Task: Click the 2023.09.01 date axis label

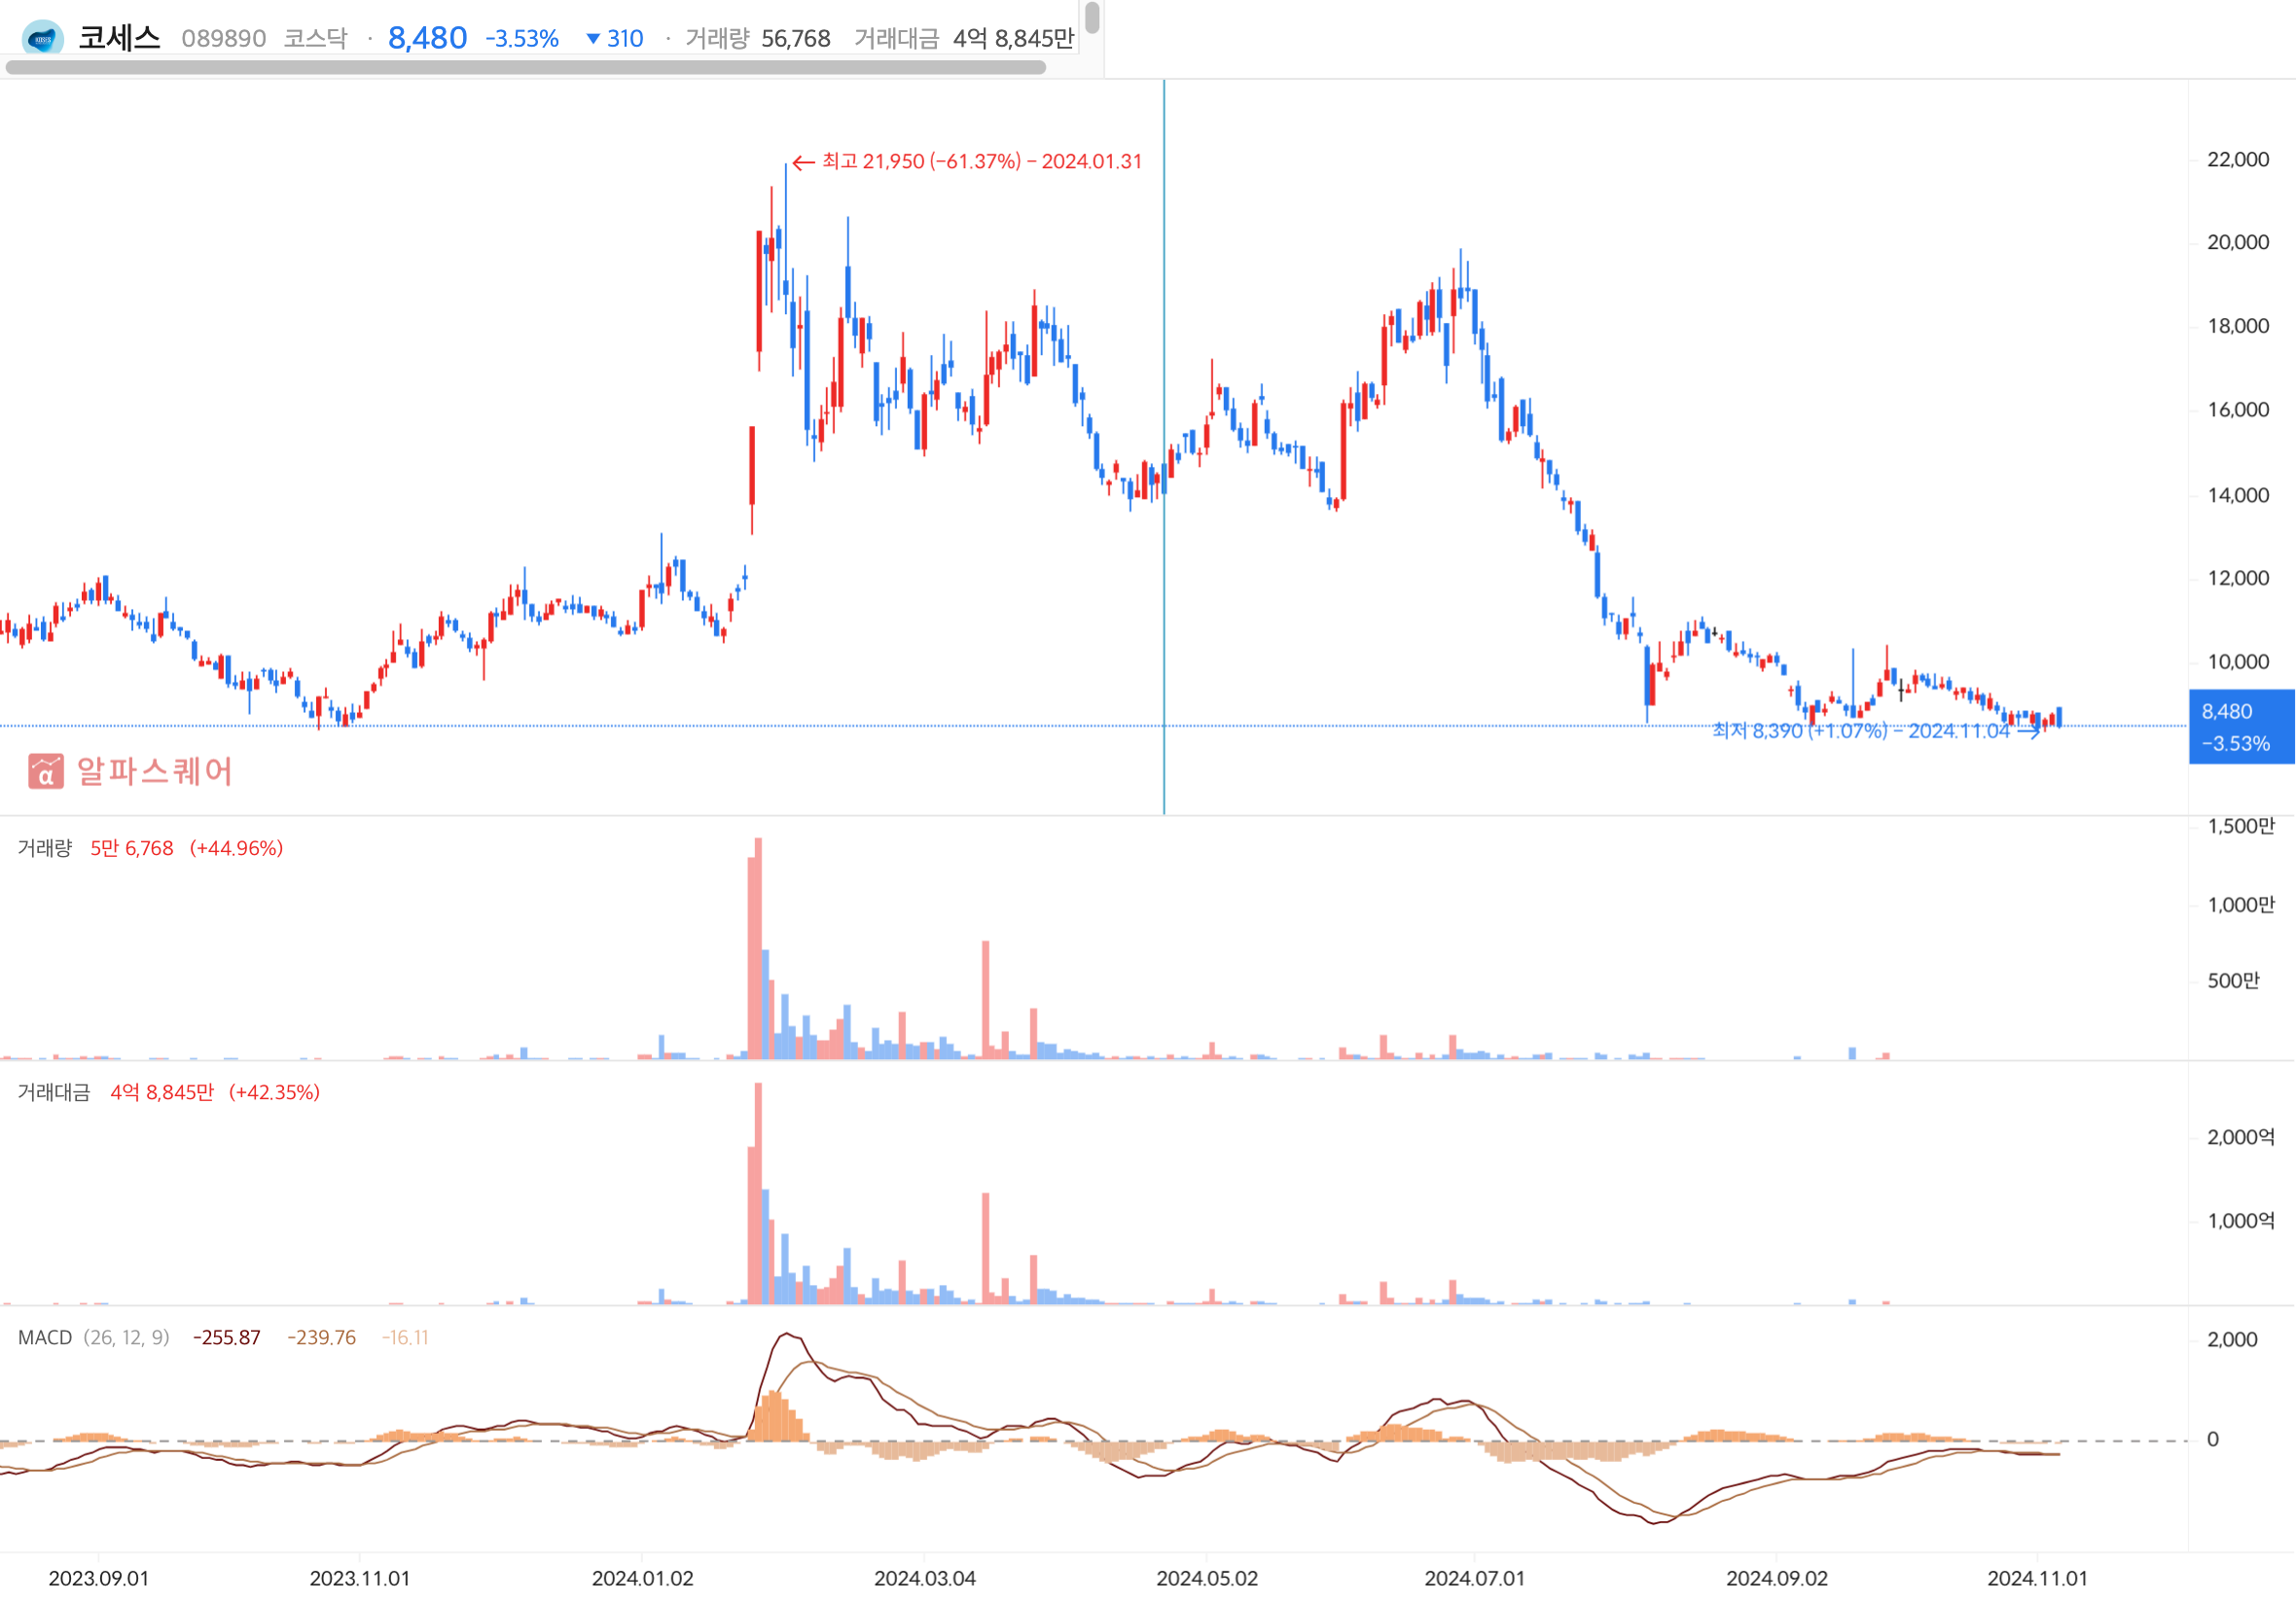Action: pyautogui.click(x=98, y=1579)
